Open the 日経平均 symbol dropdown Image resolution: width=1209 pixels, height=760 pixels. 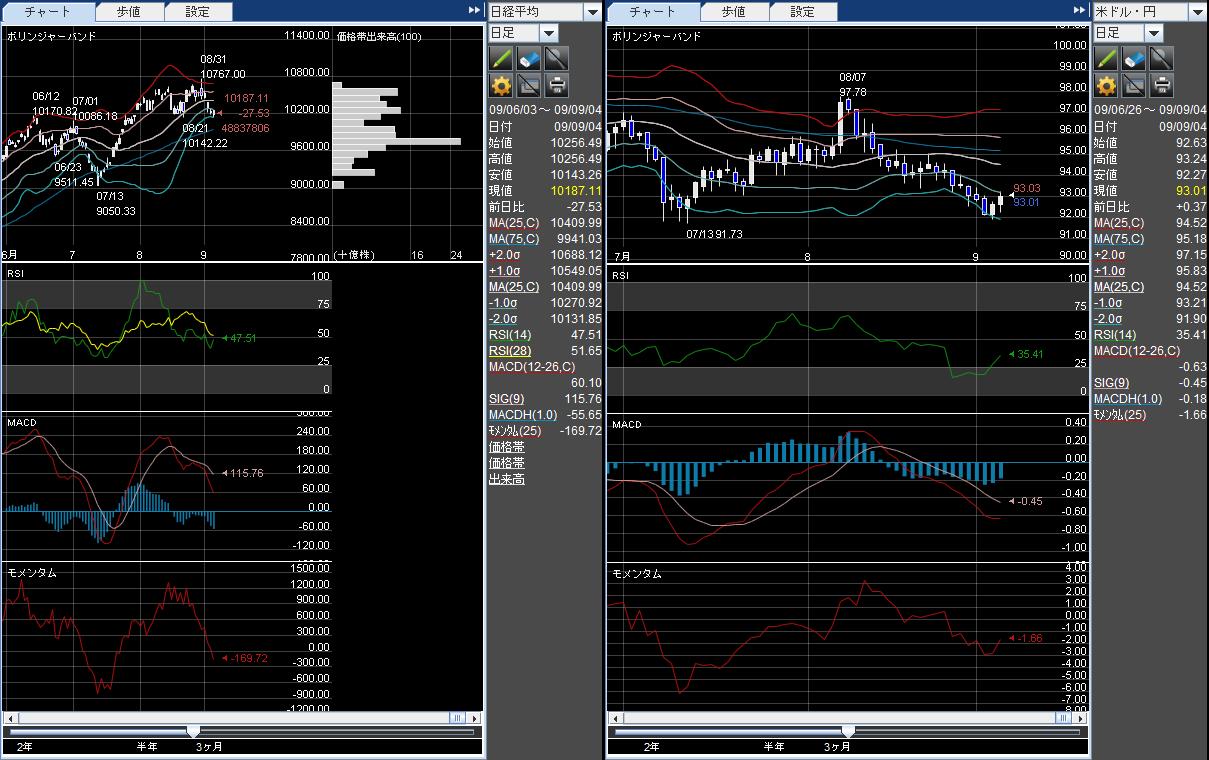pos(592,12)
